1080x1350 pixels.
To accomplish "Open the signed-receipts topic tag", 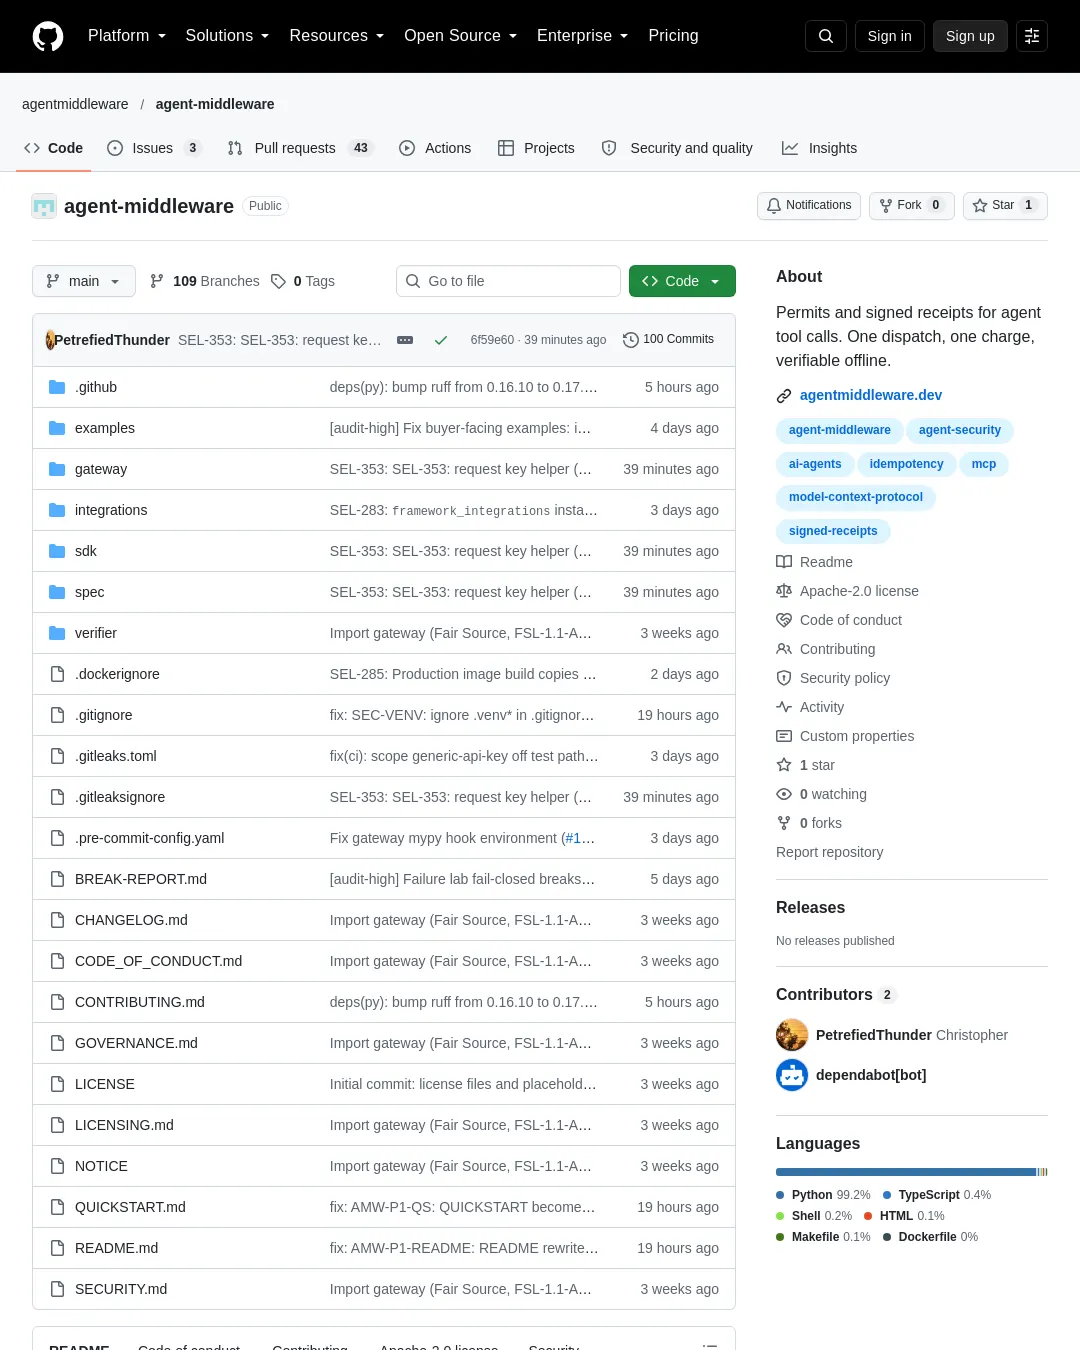I will (833, 531).
